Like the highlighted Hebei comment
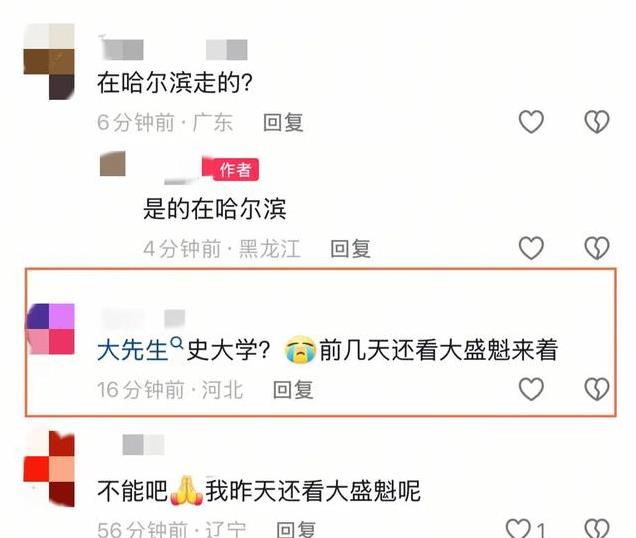This screenshot has width=636, height=538. tap(531, 389)
